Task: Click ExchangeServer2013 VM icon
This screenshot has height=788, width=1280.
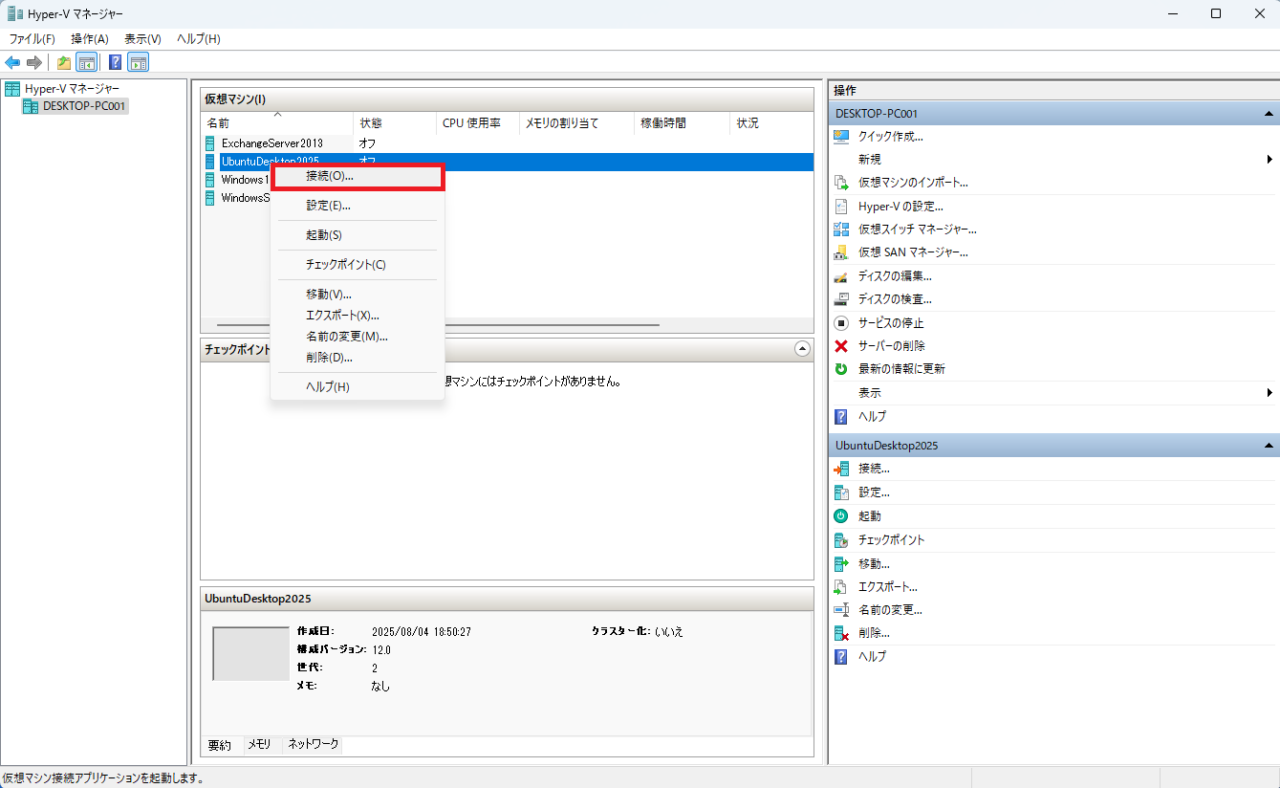Action: click(x=210, y=143)
